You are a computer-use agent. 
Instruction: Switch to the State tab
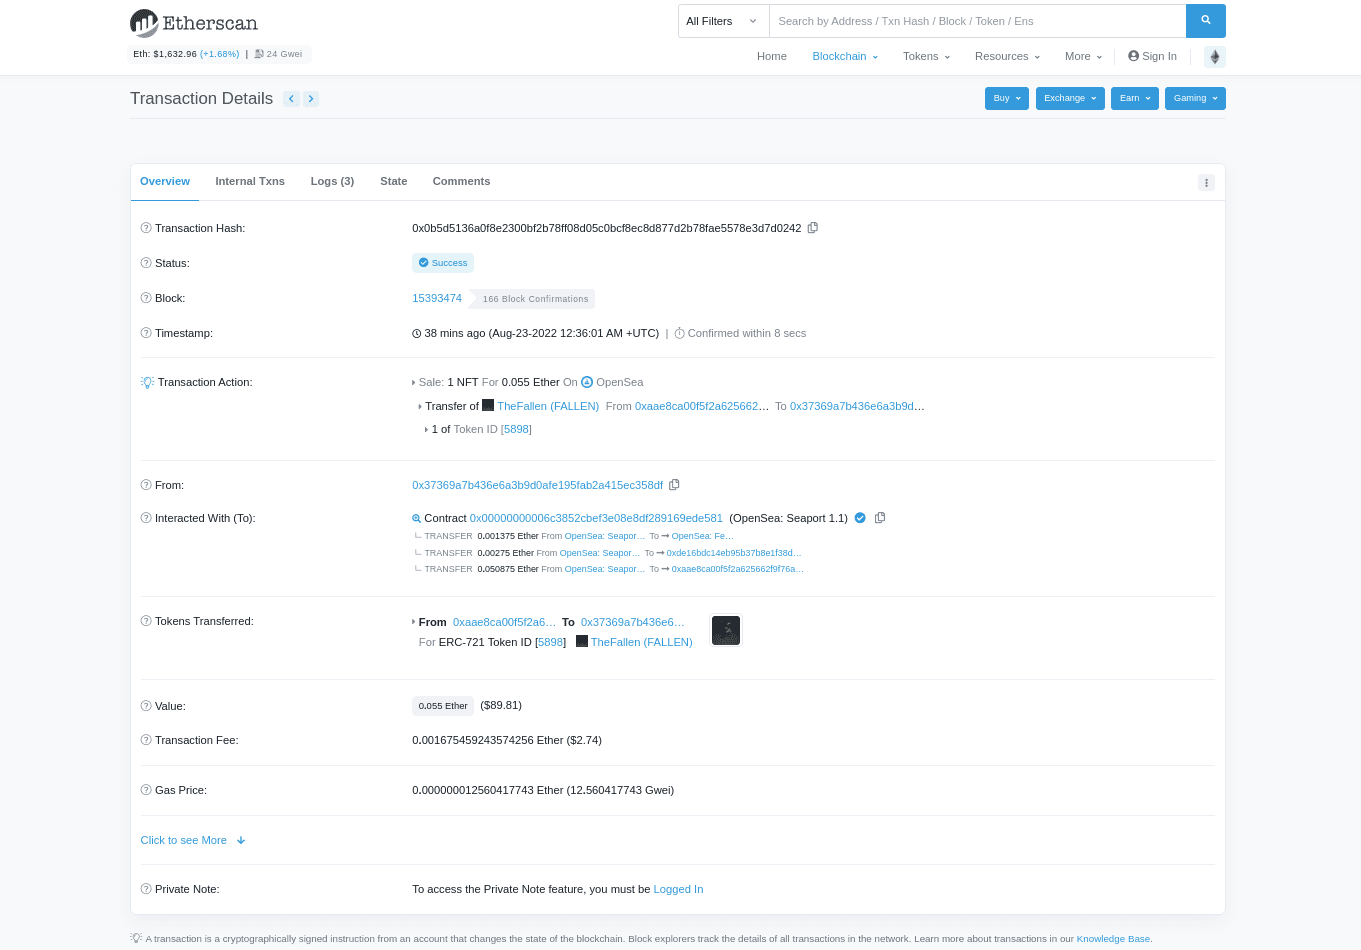coord(394,181)
